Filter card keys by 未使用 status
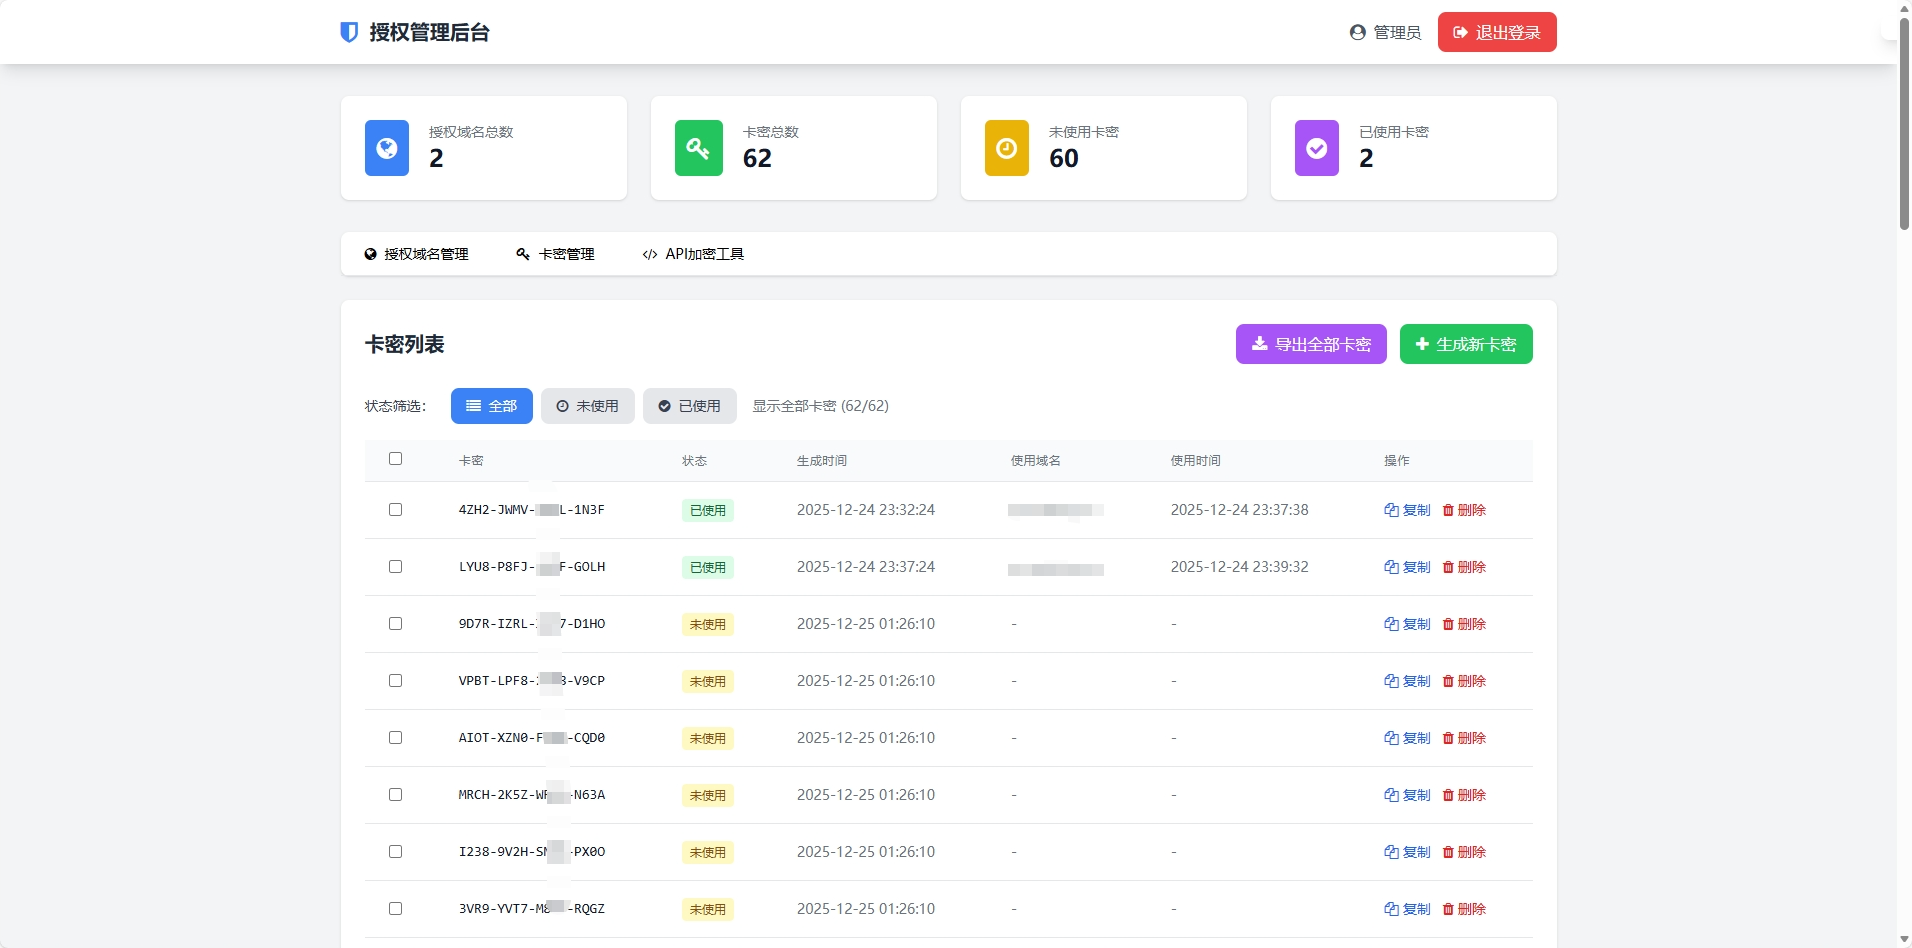Image resolution: width=1912 pixels, height=948 pixels. [587, 406]
